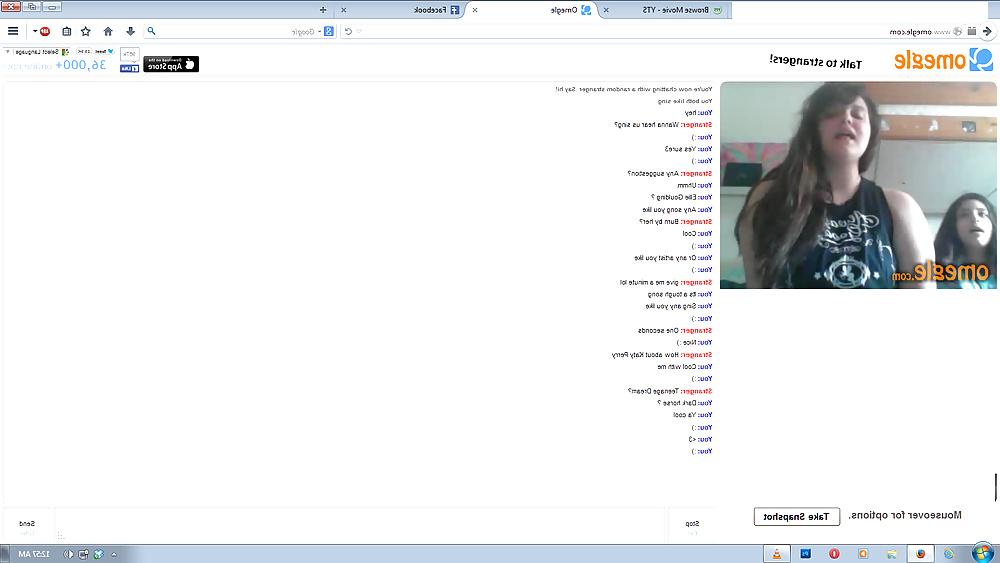
Task: Click the volume speaker tray icon
Action: tap(68, 554)
